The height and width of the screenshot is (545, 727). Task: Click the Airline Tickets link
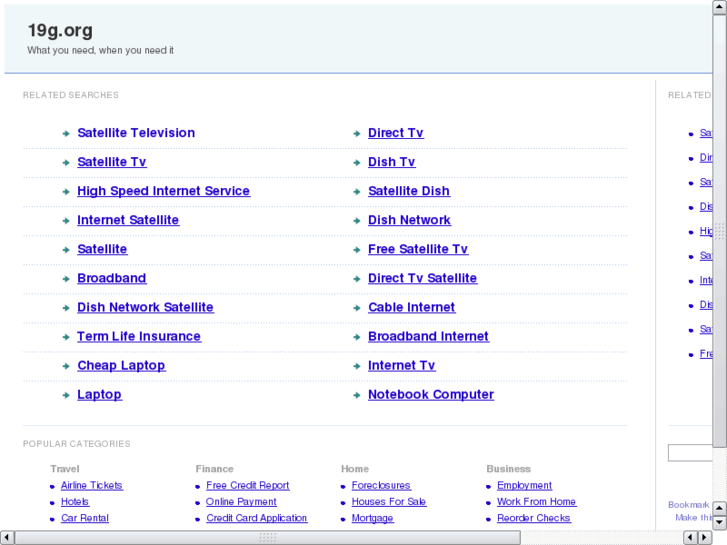click(x=92, y=486)
